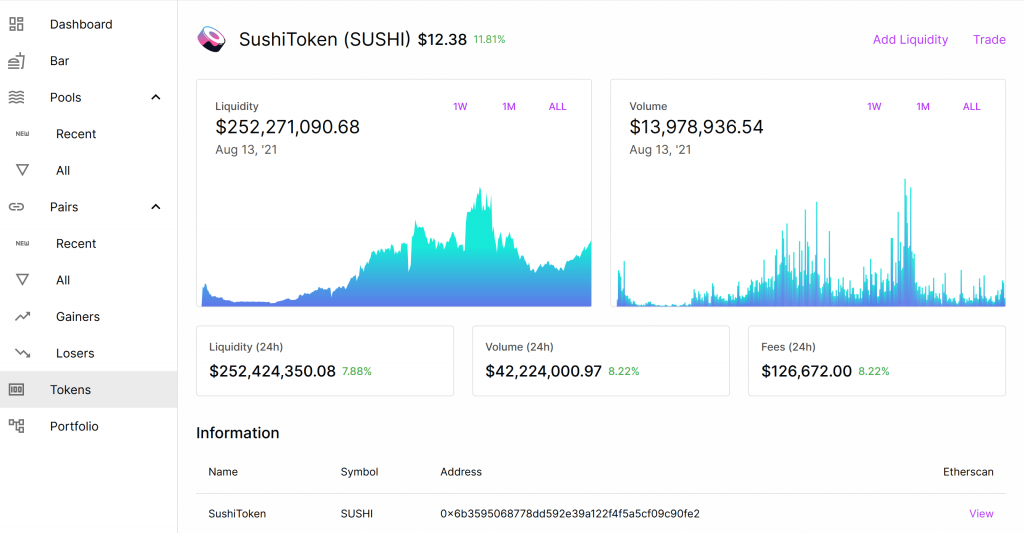1024x533 pixels.
Task: Collapse the Pairs section chevron
Action: (x=155, y=207)
